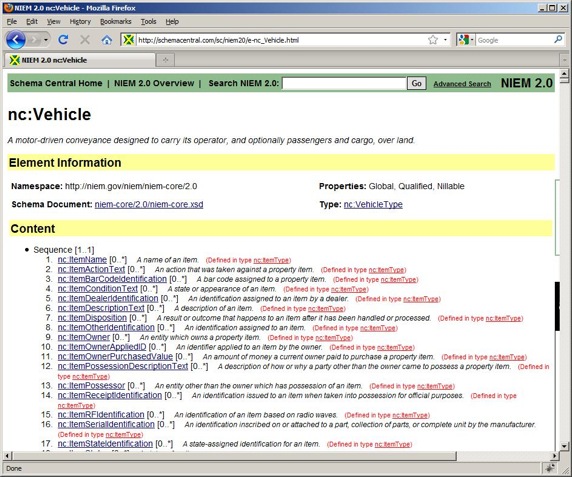Open nc:ItemDealerIdentification link
The height and width of the screenshot is (477, 572).
108,298
